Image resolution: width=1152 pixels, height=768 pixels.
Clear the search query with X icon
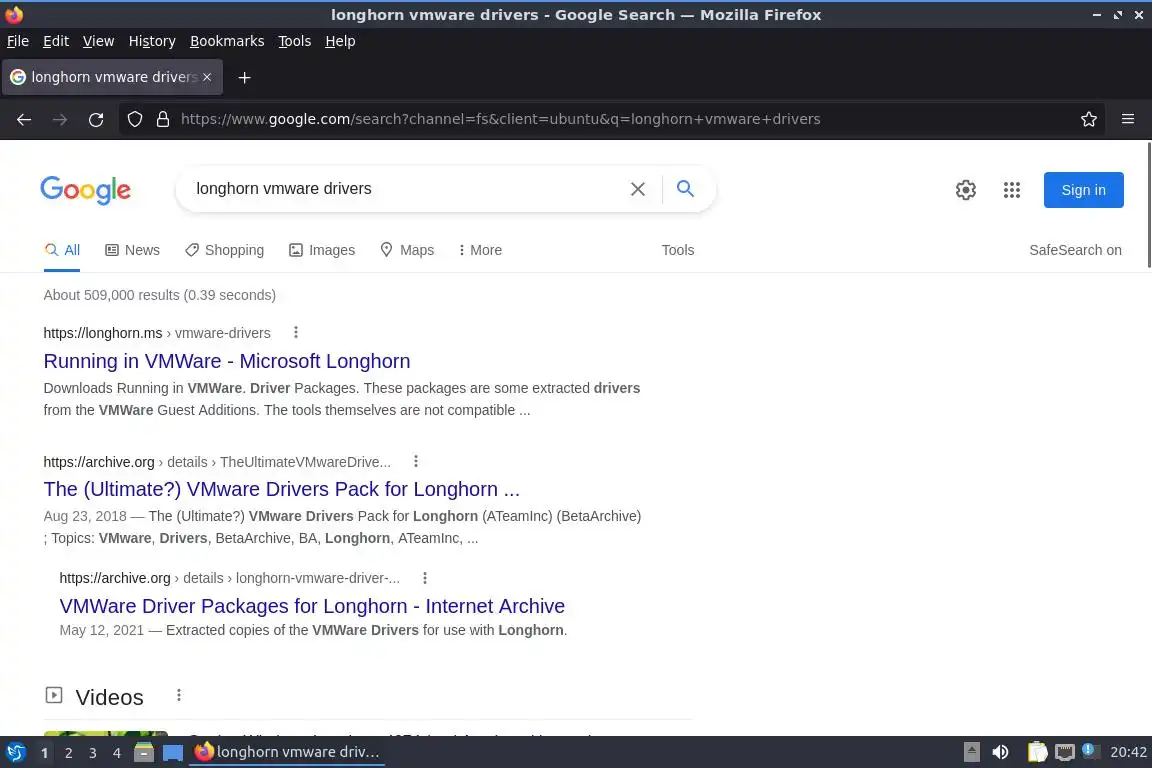coord(638,189)
